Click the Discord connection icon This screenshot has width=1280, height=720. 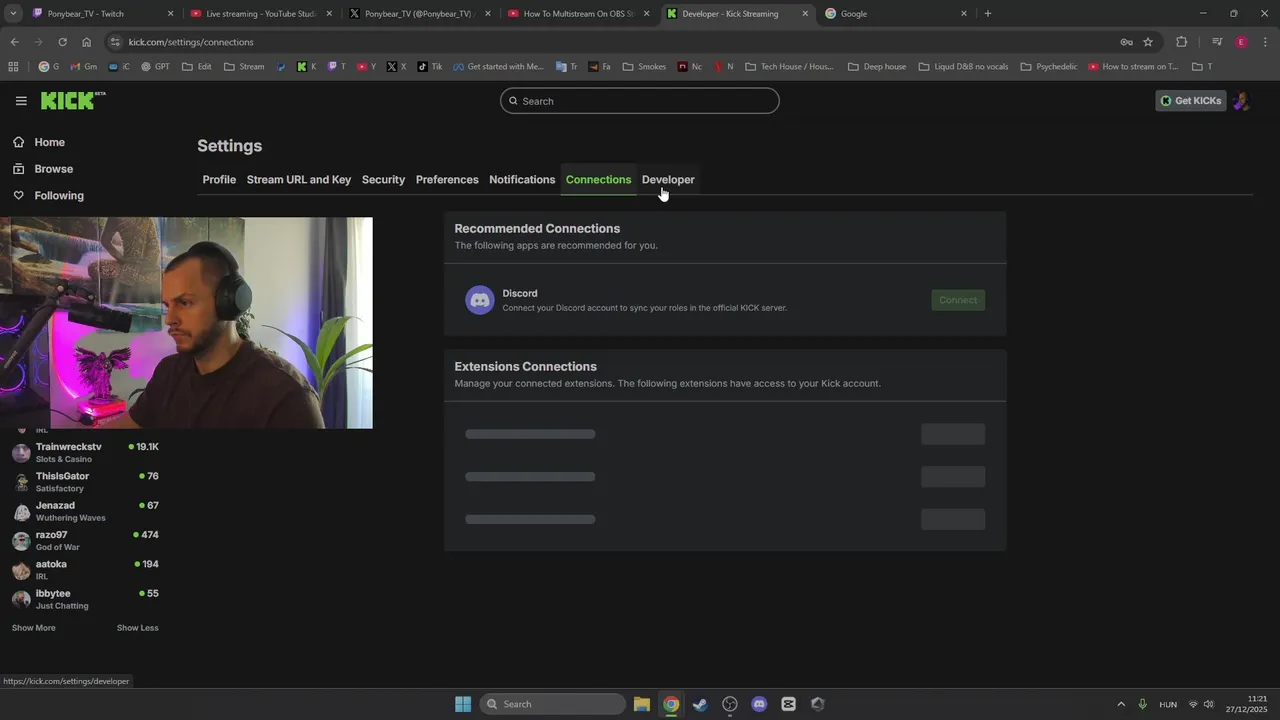coord(480,300)
